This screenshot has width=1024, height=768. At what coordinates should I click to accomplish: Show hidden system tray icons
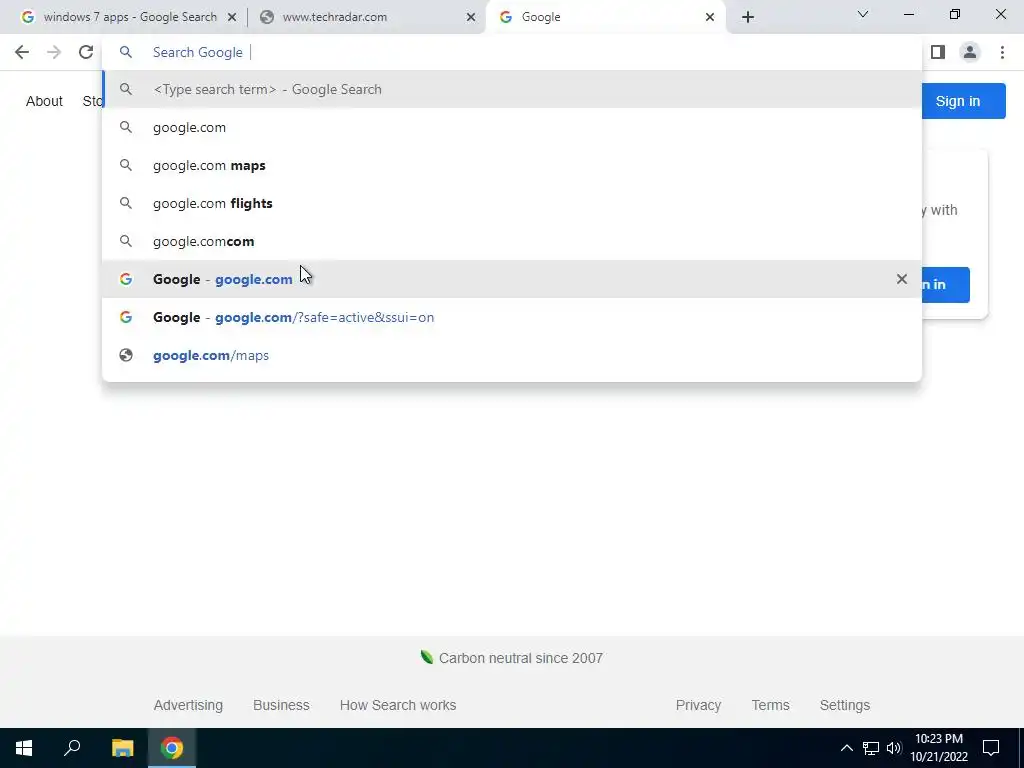point(846,748)
